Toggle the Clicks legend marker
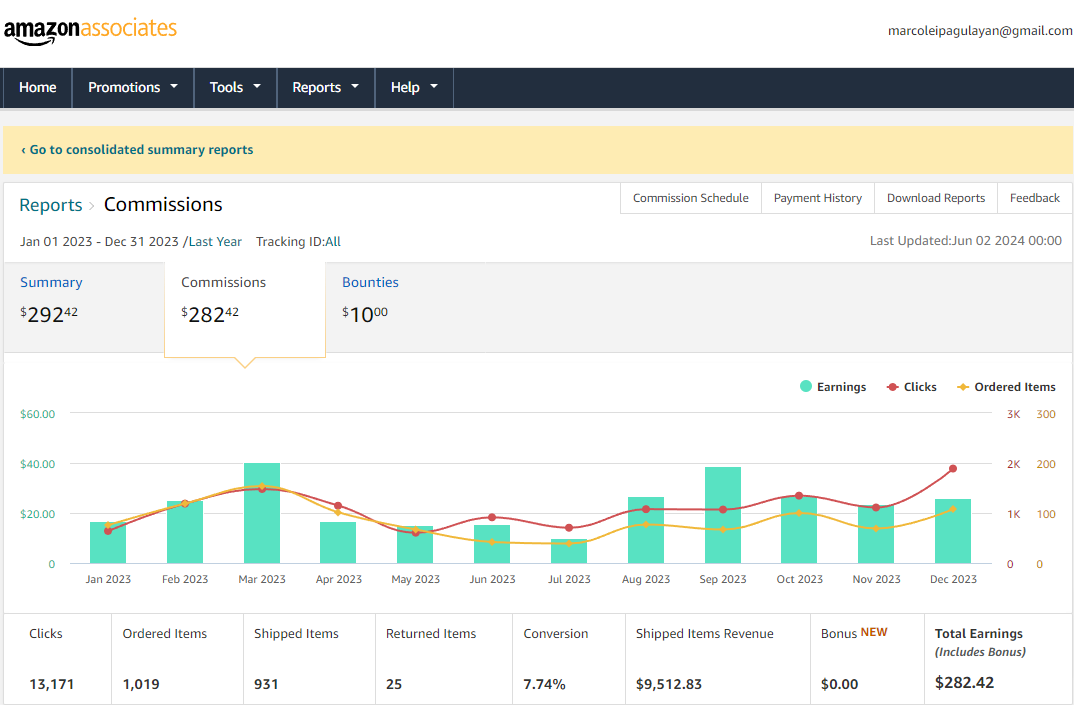Image resolution: width=1074 pixels, height=705 pixels. 892,387
